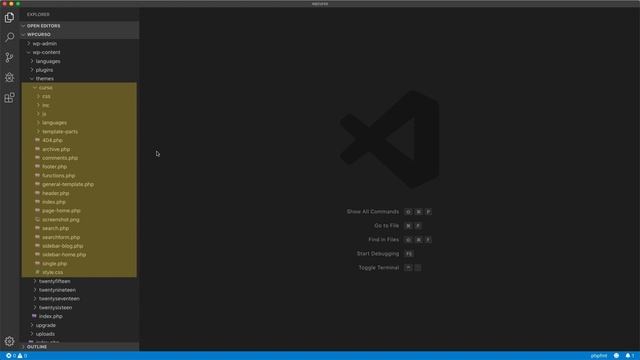Collapse the wp-content folder

coord(80,52)
